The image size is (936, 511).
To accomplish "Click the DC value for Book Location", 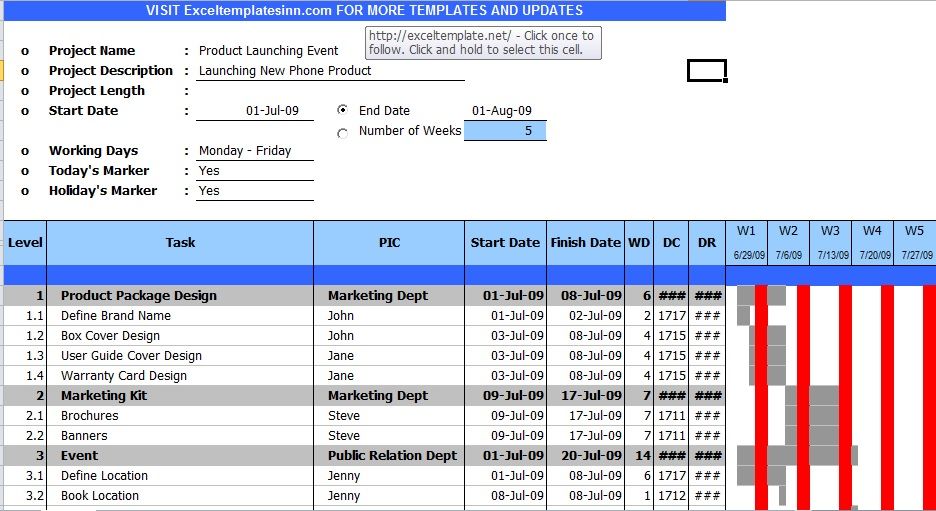I will pyautogui.click(x=672, y=495).
